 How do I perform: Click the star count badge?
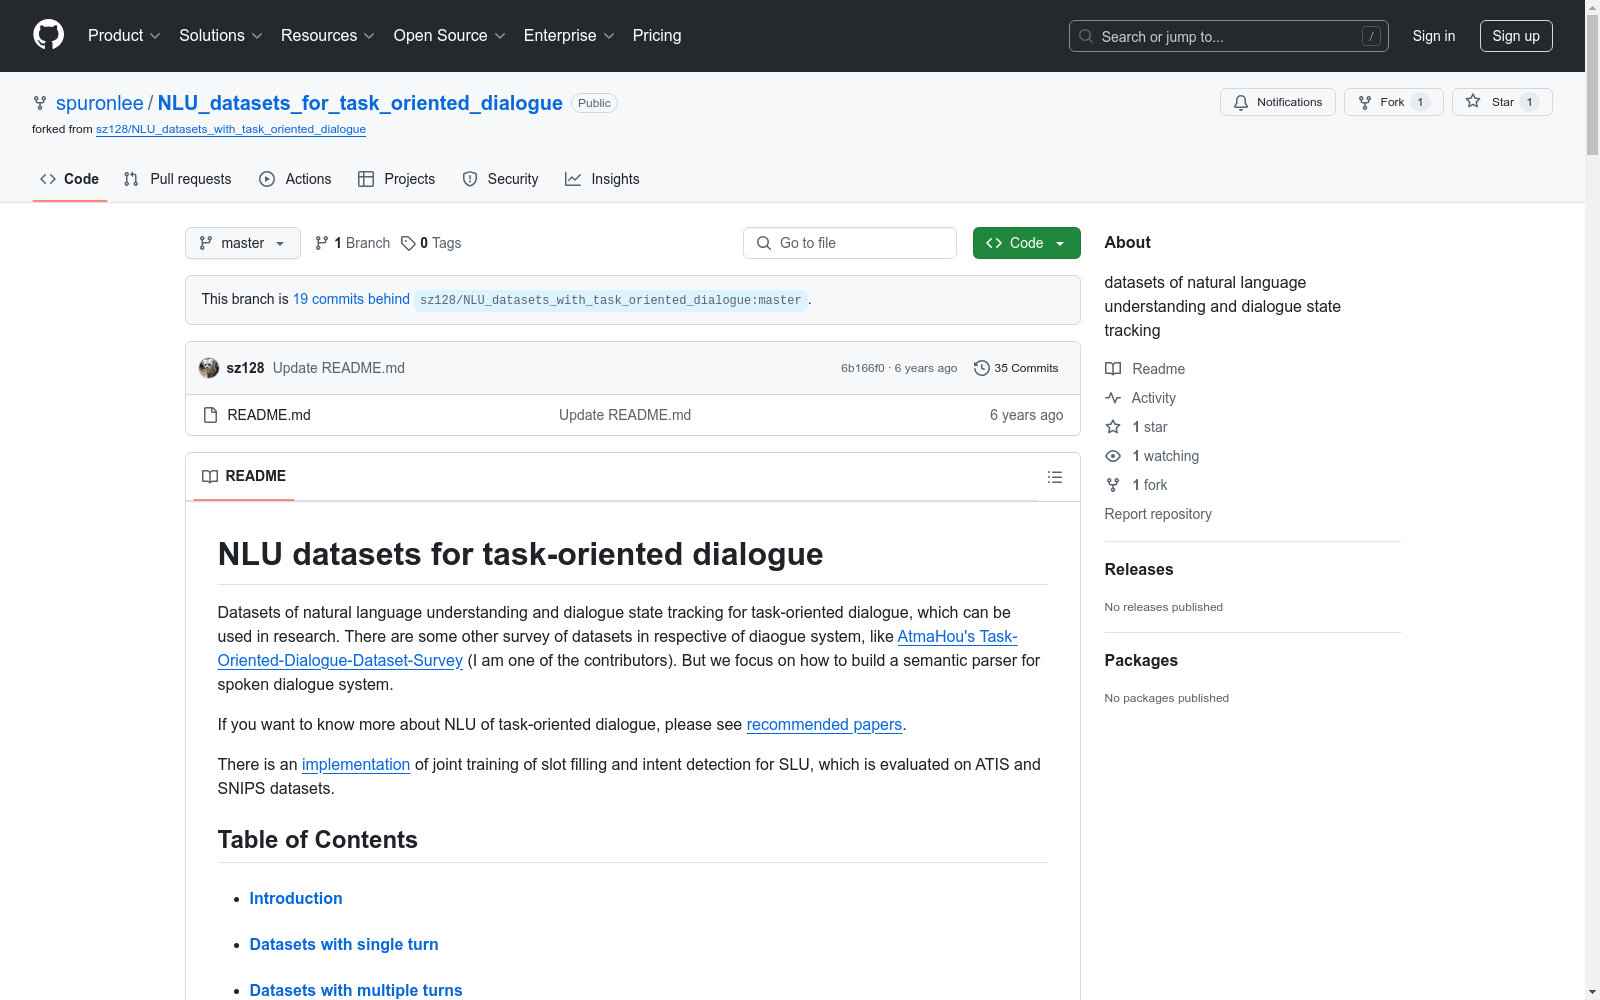1529,102
